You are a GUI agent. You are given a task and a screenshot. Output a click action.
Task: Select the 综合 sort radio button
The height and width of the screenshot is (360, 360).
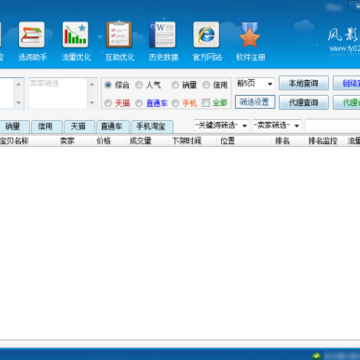[108, 85]
